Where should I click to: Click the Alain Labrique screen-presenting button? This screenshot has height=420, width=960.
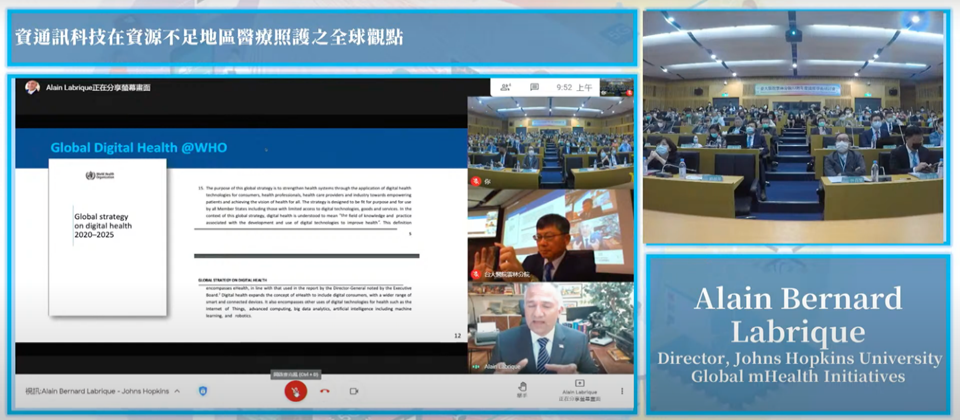(x=579, y=391)
